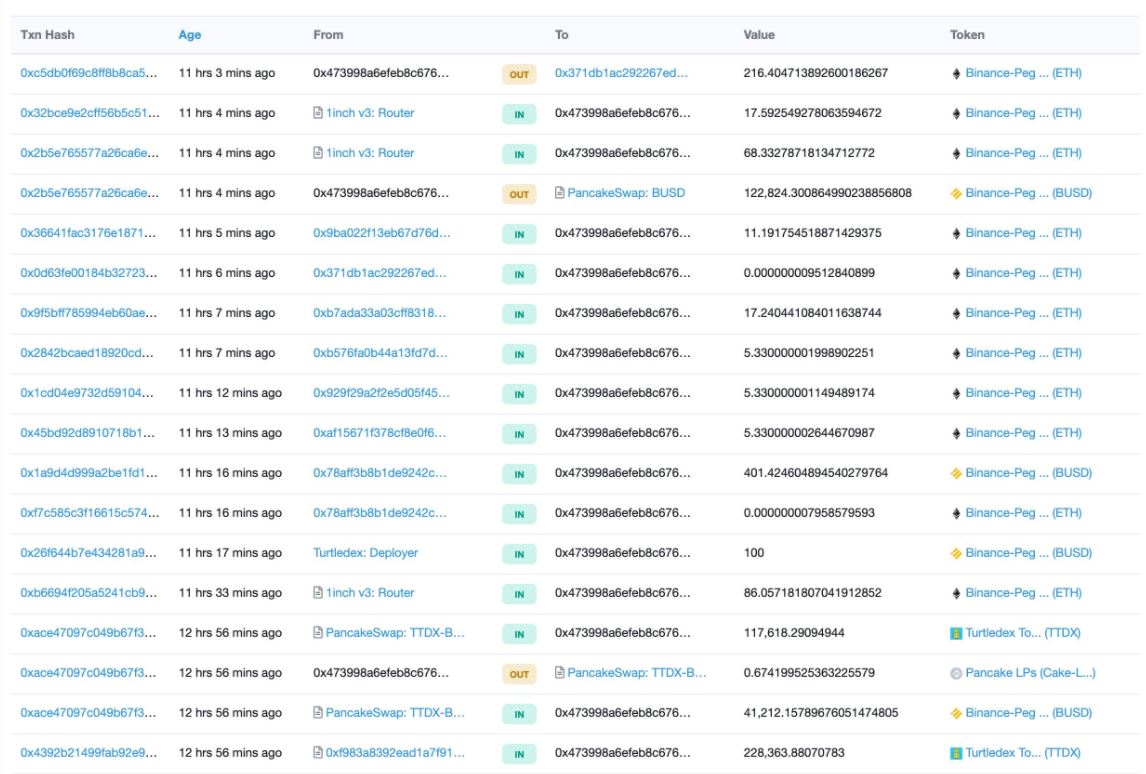Click the BUSD icon in the 122,824.300864990238856808 row
This screenshot has width=1146, height=774.
956,194
